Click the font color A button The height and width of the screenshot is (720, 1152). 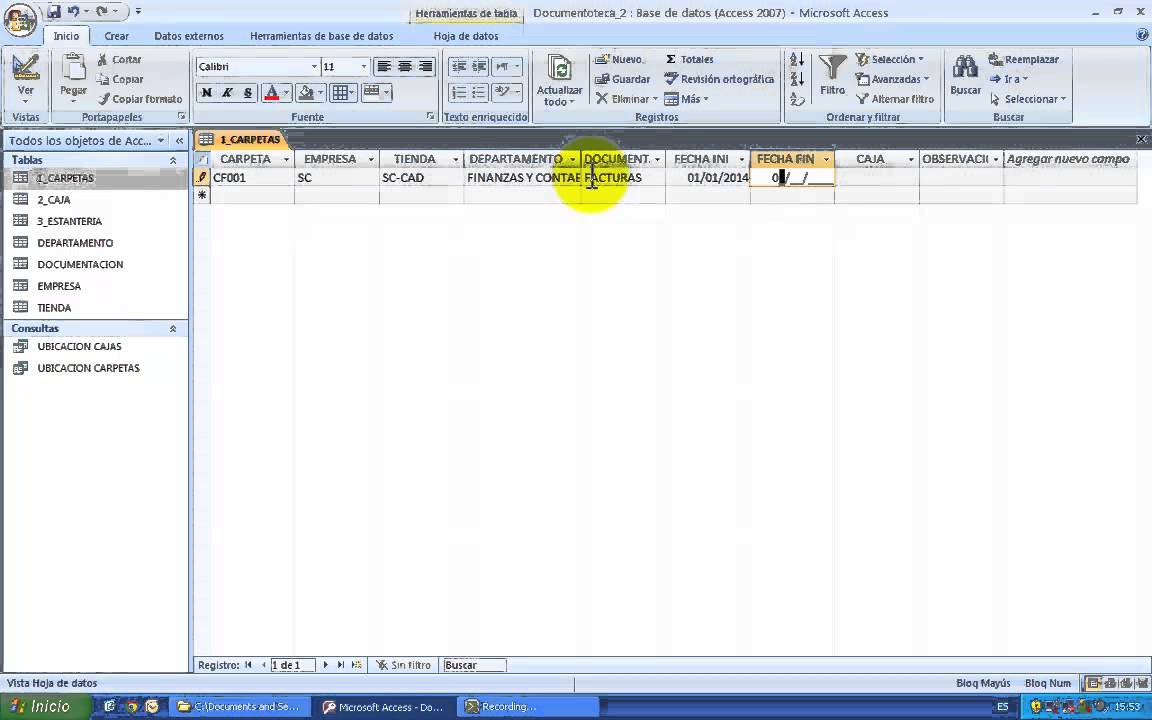click(271, 93)
